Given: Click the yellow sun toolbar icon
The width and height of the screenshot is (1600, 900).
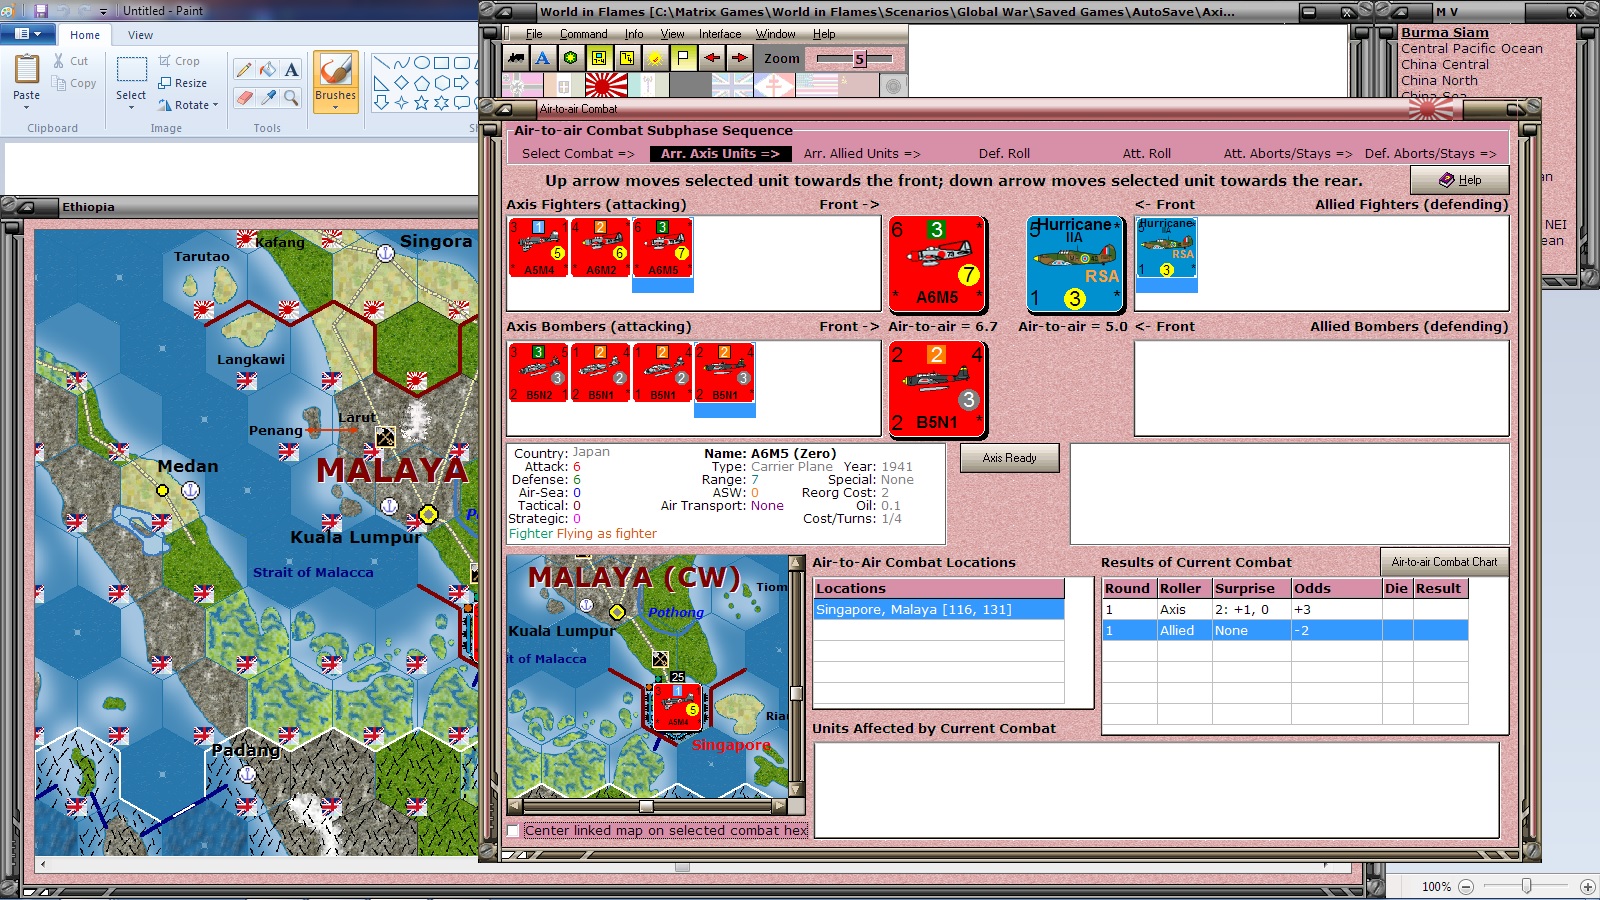Looking at the screenshot, I should coord(655,58).
